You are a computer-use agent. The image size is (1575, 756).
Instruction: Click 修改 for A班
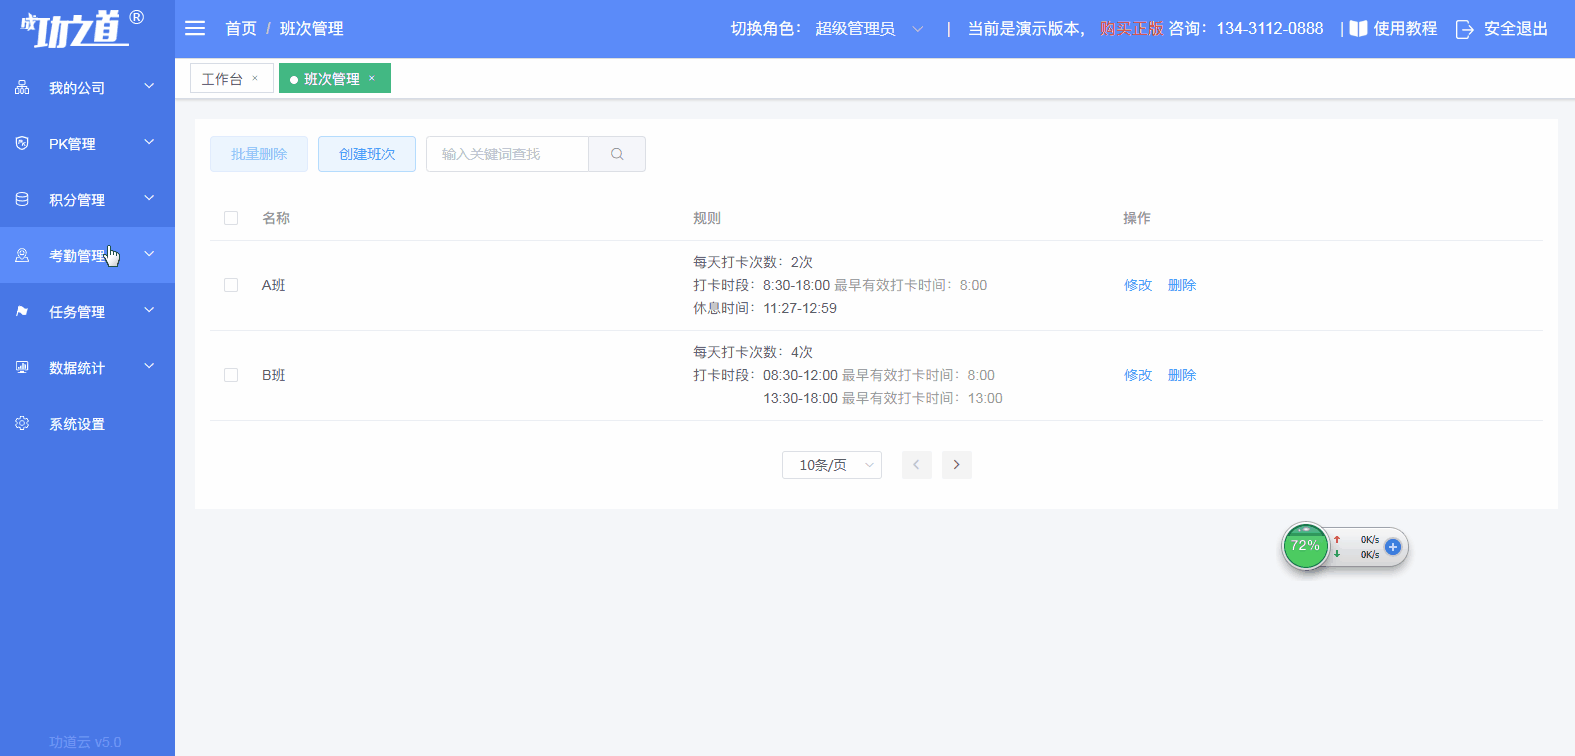[1138, 285]
